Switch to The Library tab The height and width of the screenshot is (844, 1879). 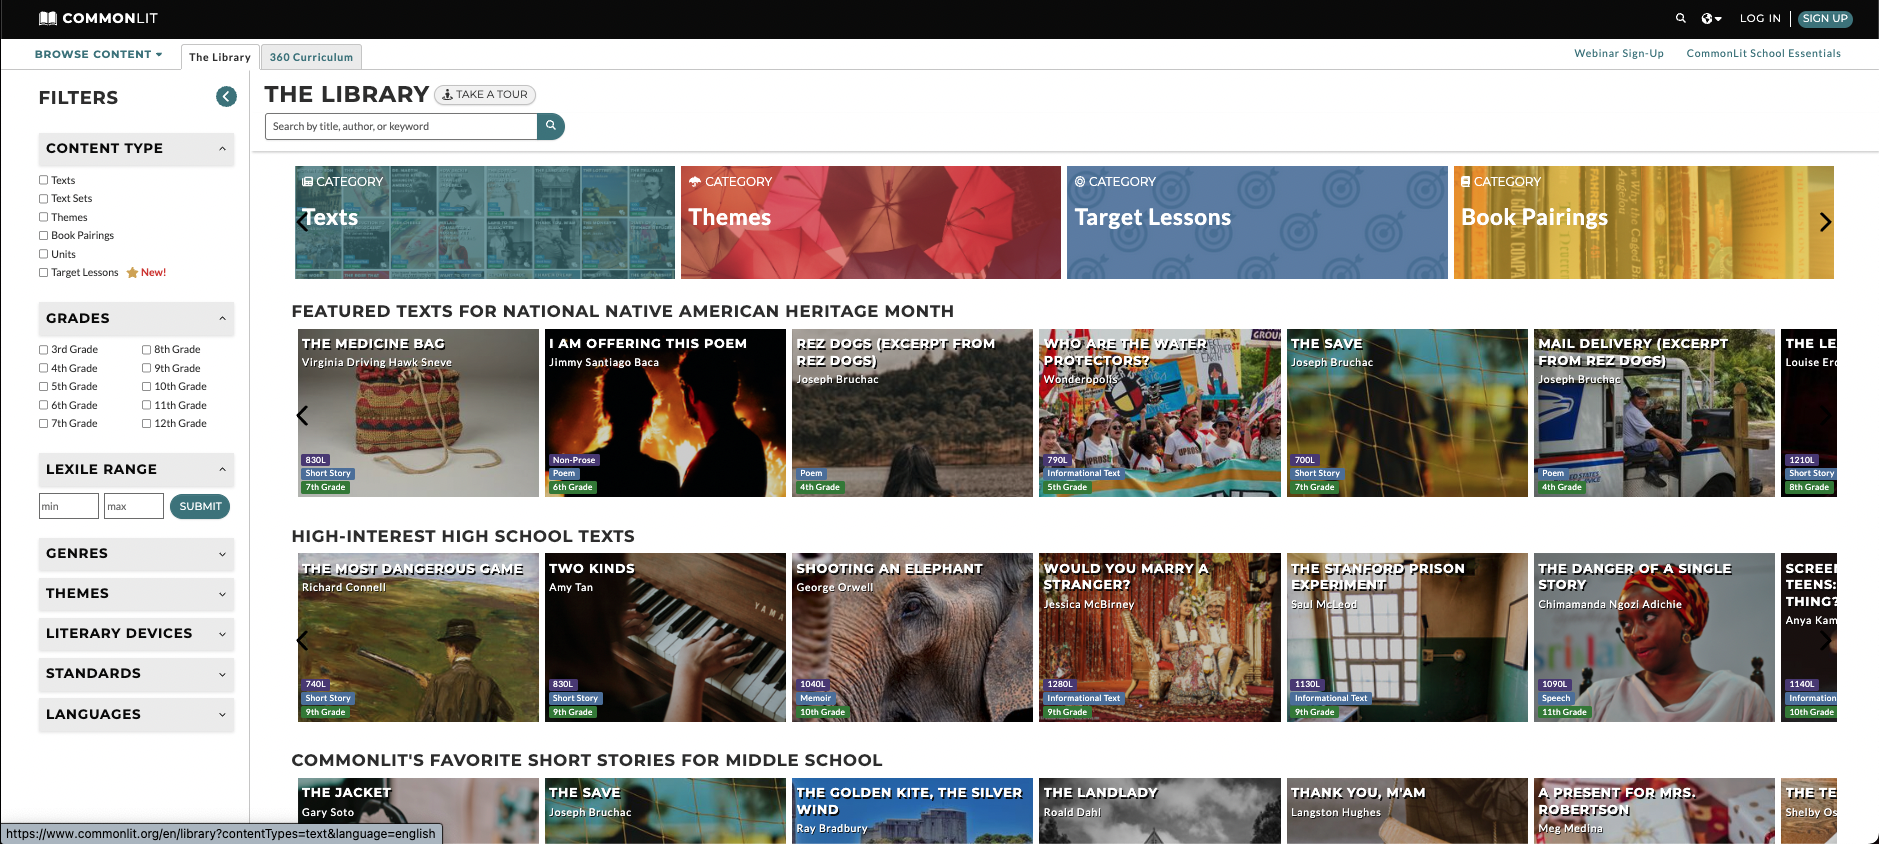coord(220,57)
